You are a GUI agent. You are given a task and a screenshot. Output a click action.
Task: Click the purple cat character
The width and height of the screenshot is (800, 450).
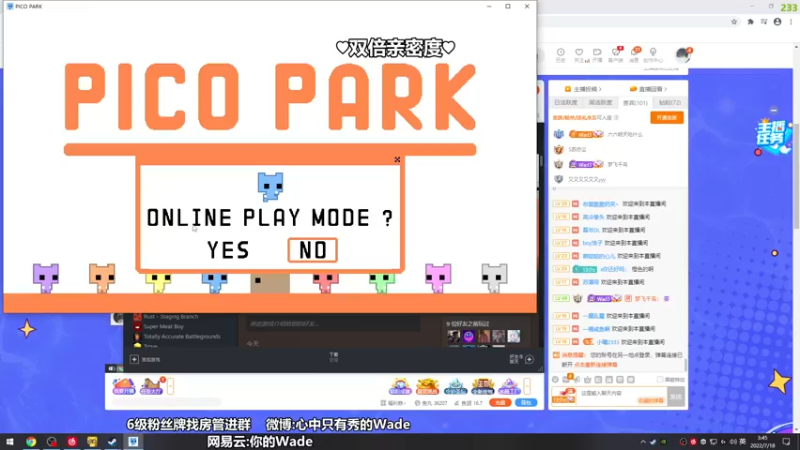pos(46,278)
